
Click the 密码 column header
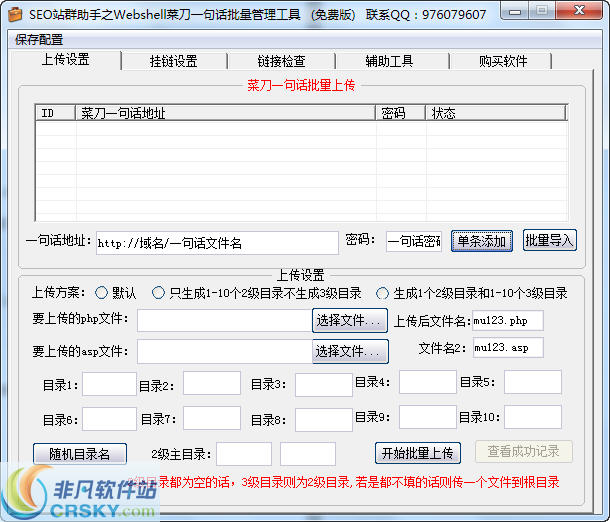pos(400,113)
